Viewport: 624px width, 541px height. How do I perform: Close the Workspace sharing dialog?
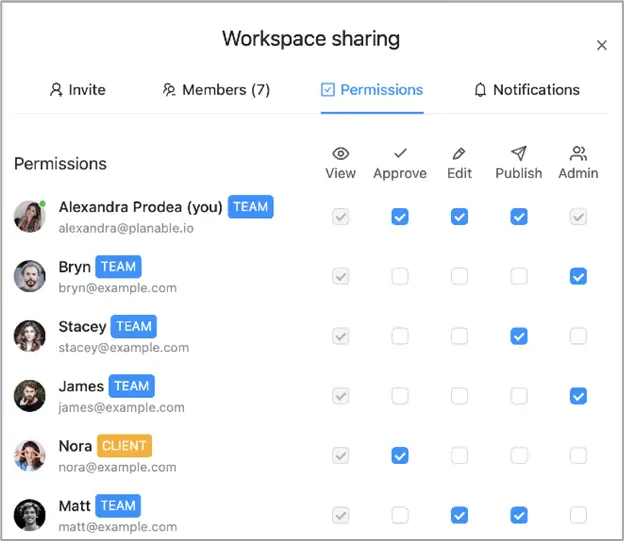pyautogui.click(x=601, y=45)
